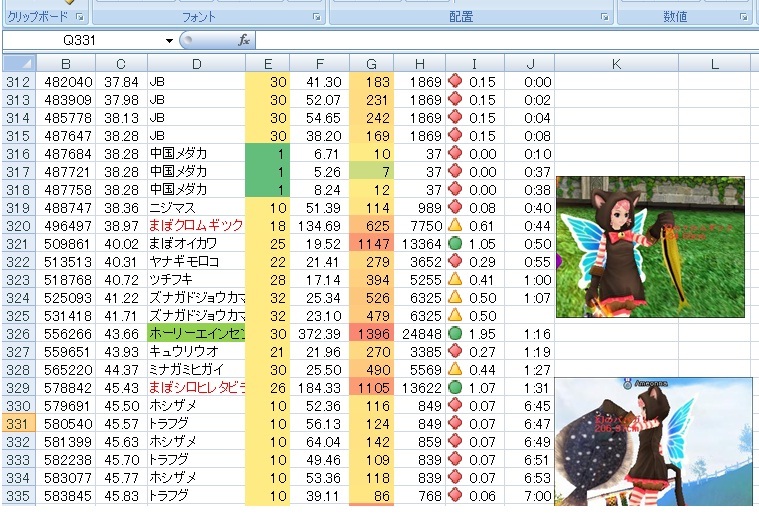Click the insert function fx button
The height and width of the screenshot is (519, 759).
pyautogui.click(x=243, y=40)
